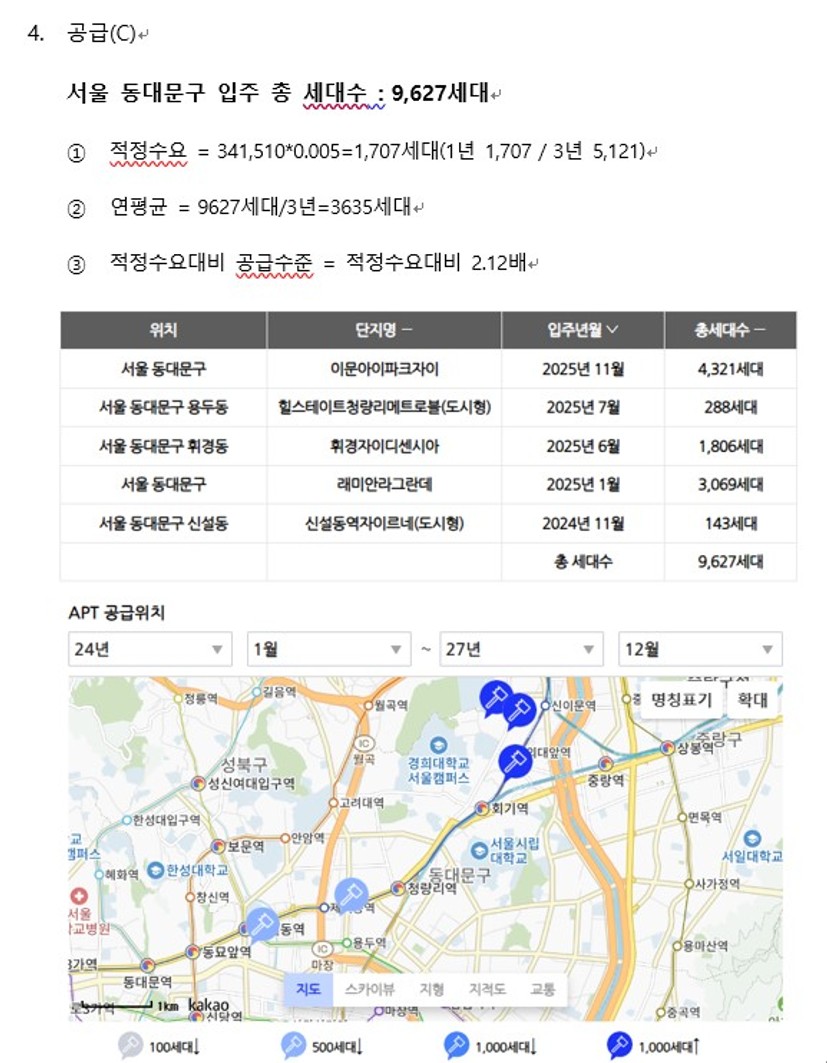
Task: Click the 청량리역 station icon
Action: (398, 888)
